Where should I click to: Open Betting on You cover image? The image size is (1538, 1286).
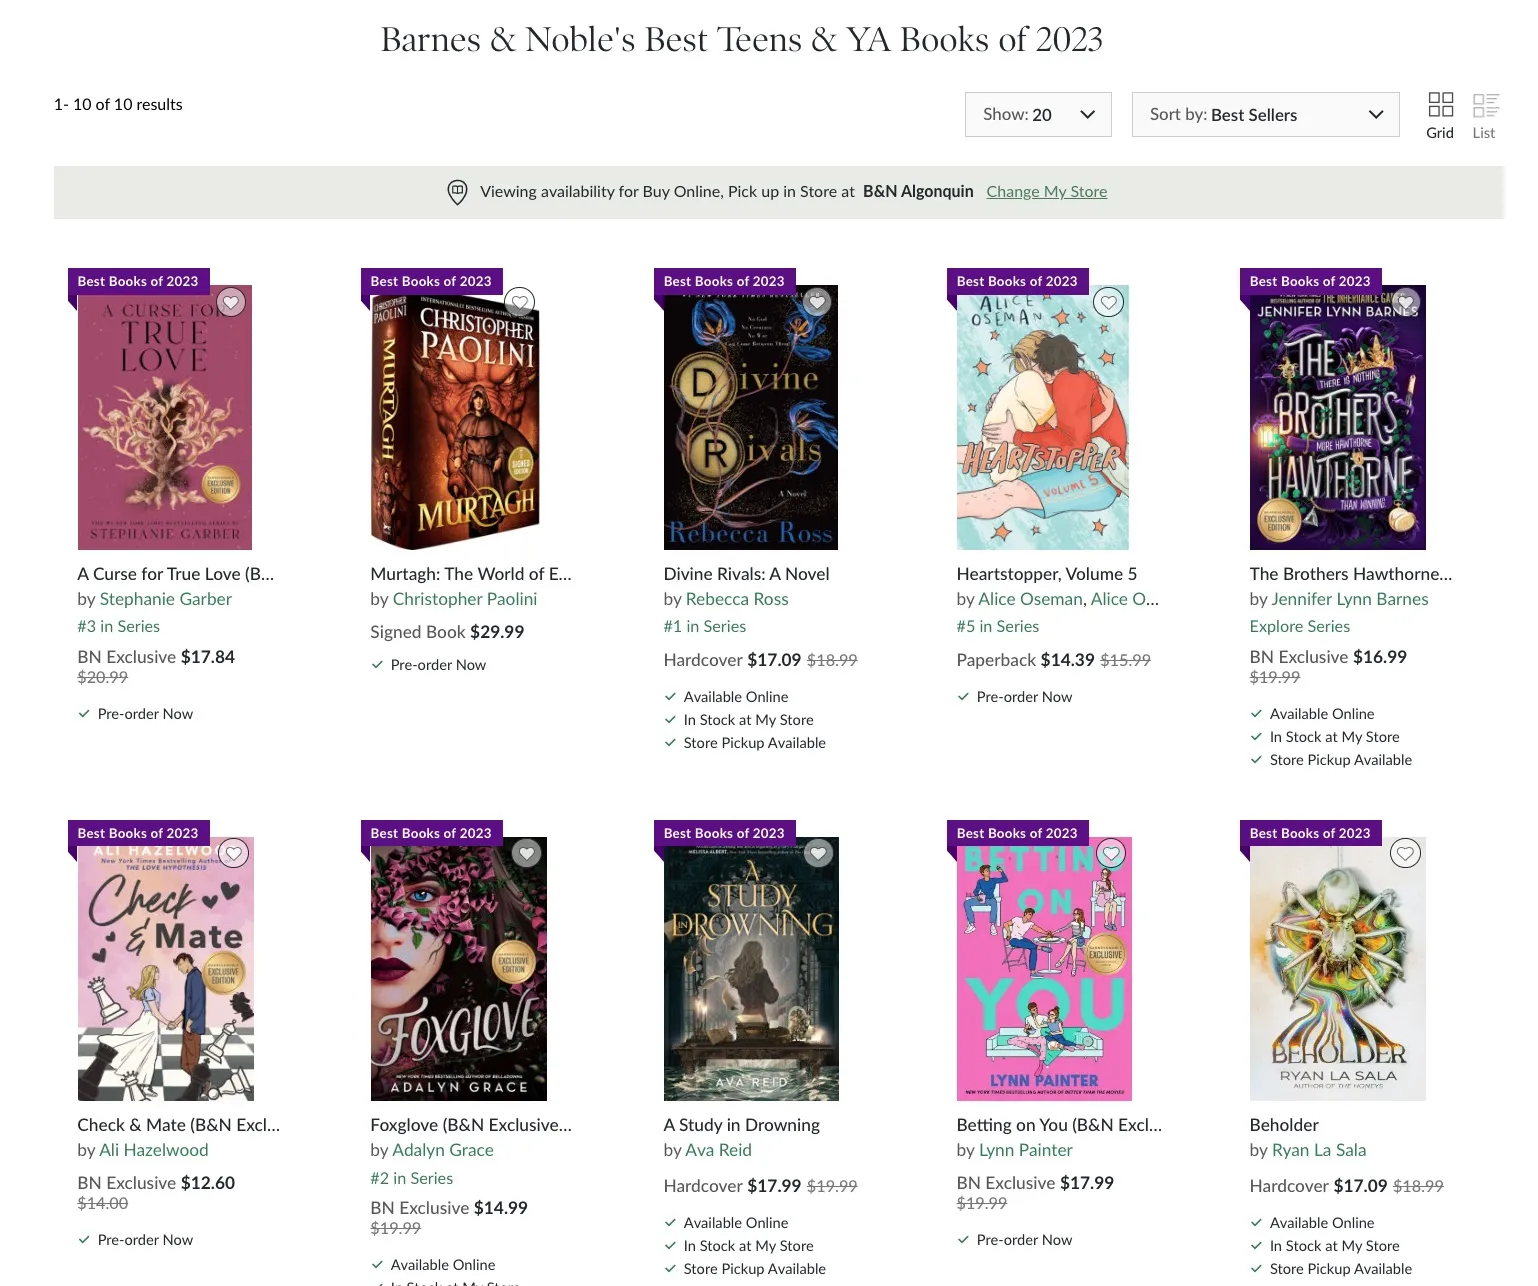pos(1044,969)
